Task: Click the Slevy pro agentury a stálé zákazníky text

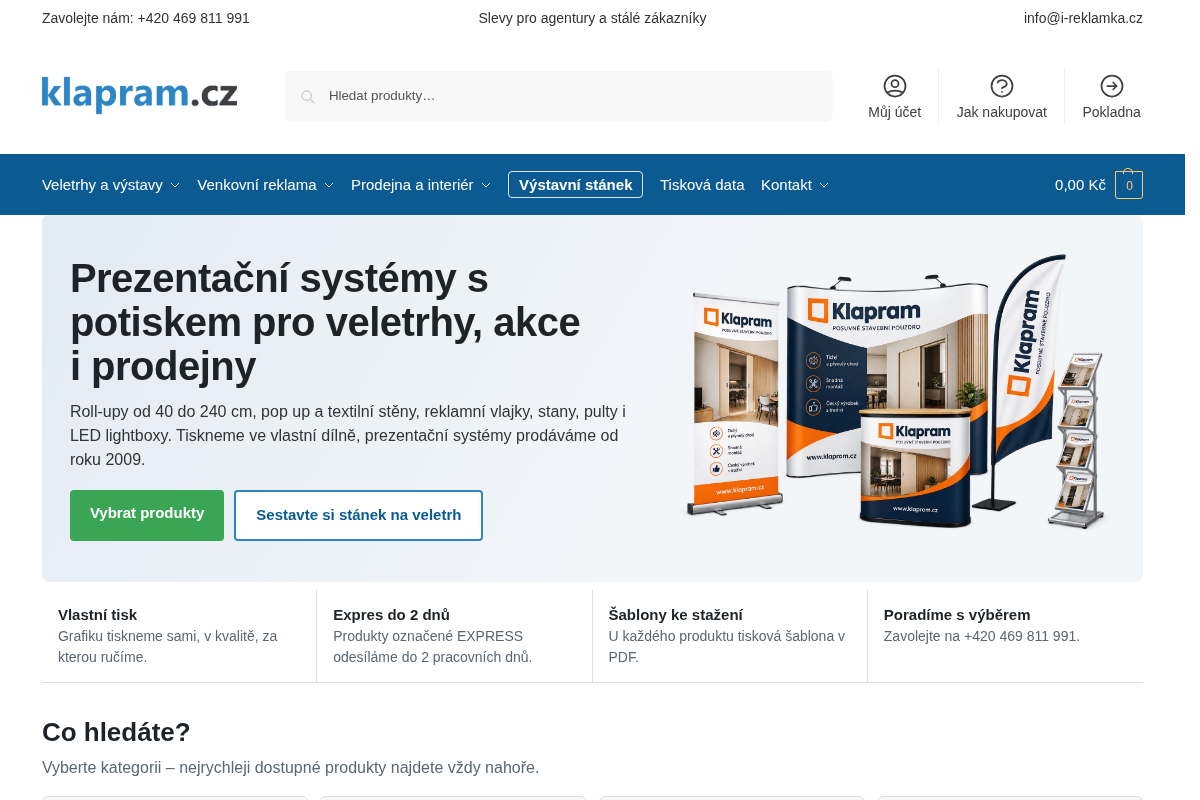Action: [592, 18]
